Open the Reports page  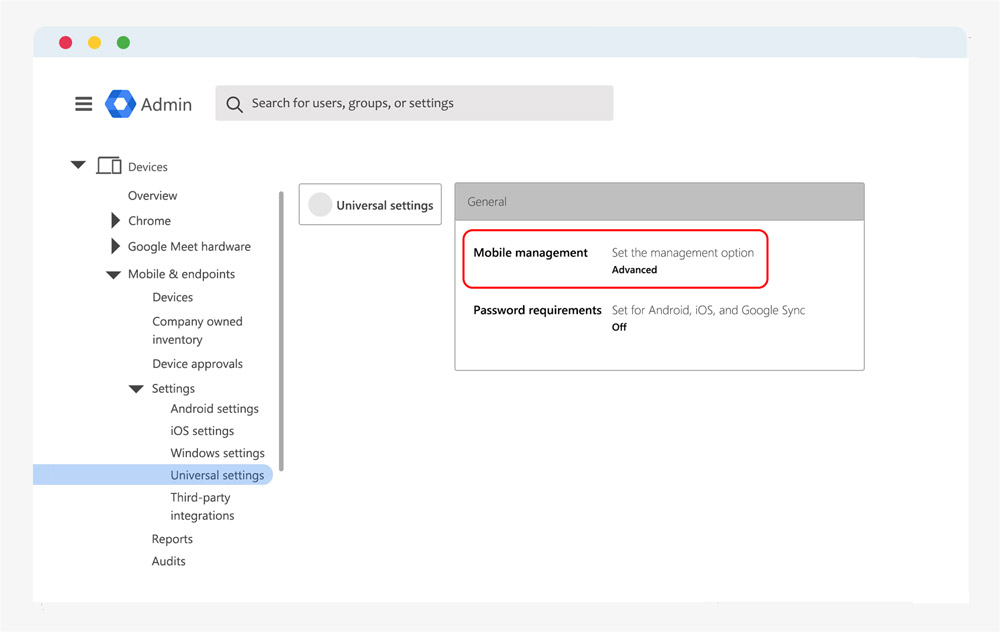click(172, 539)
